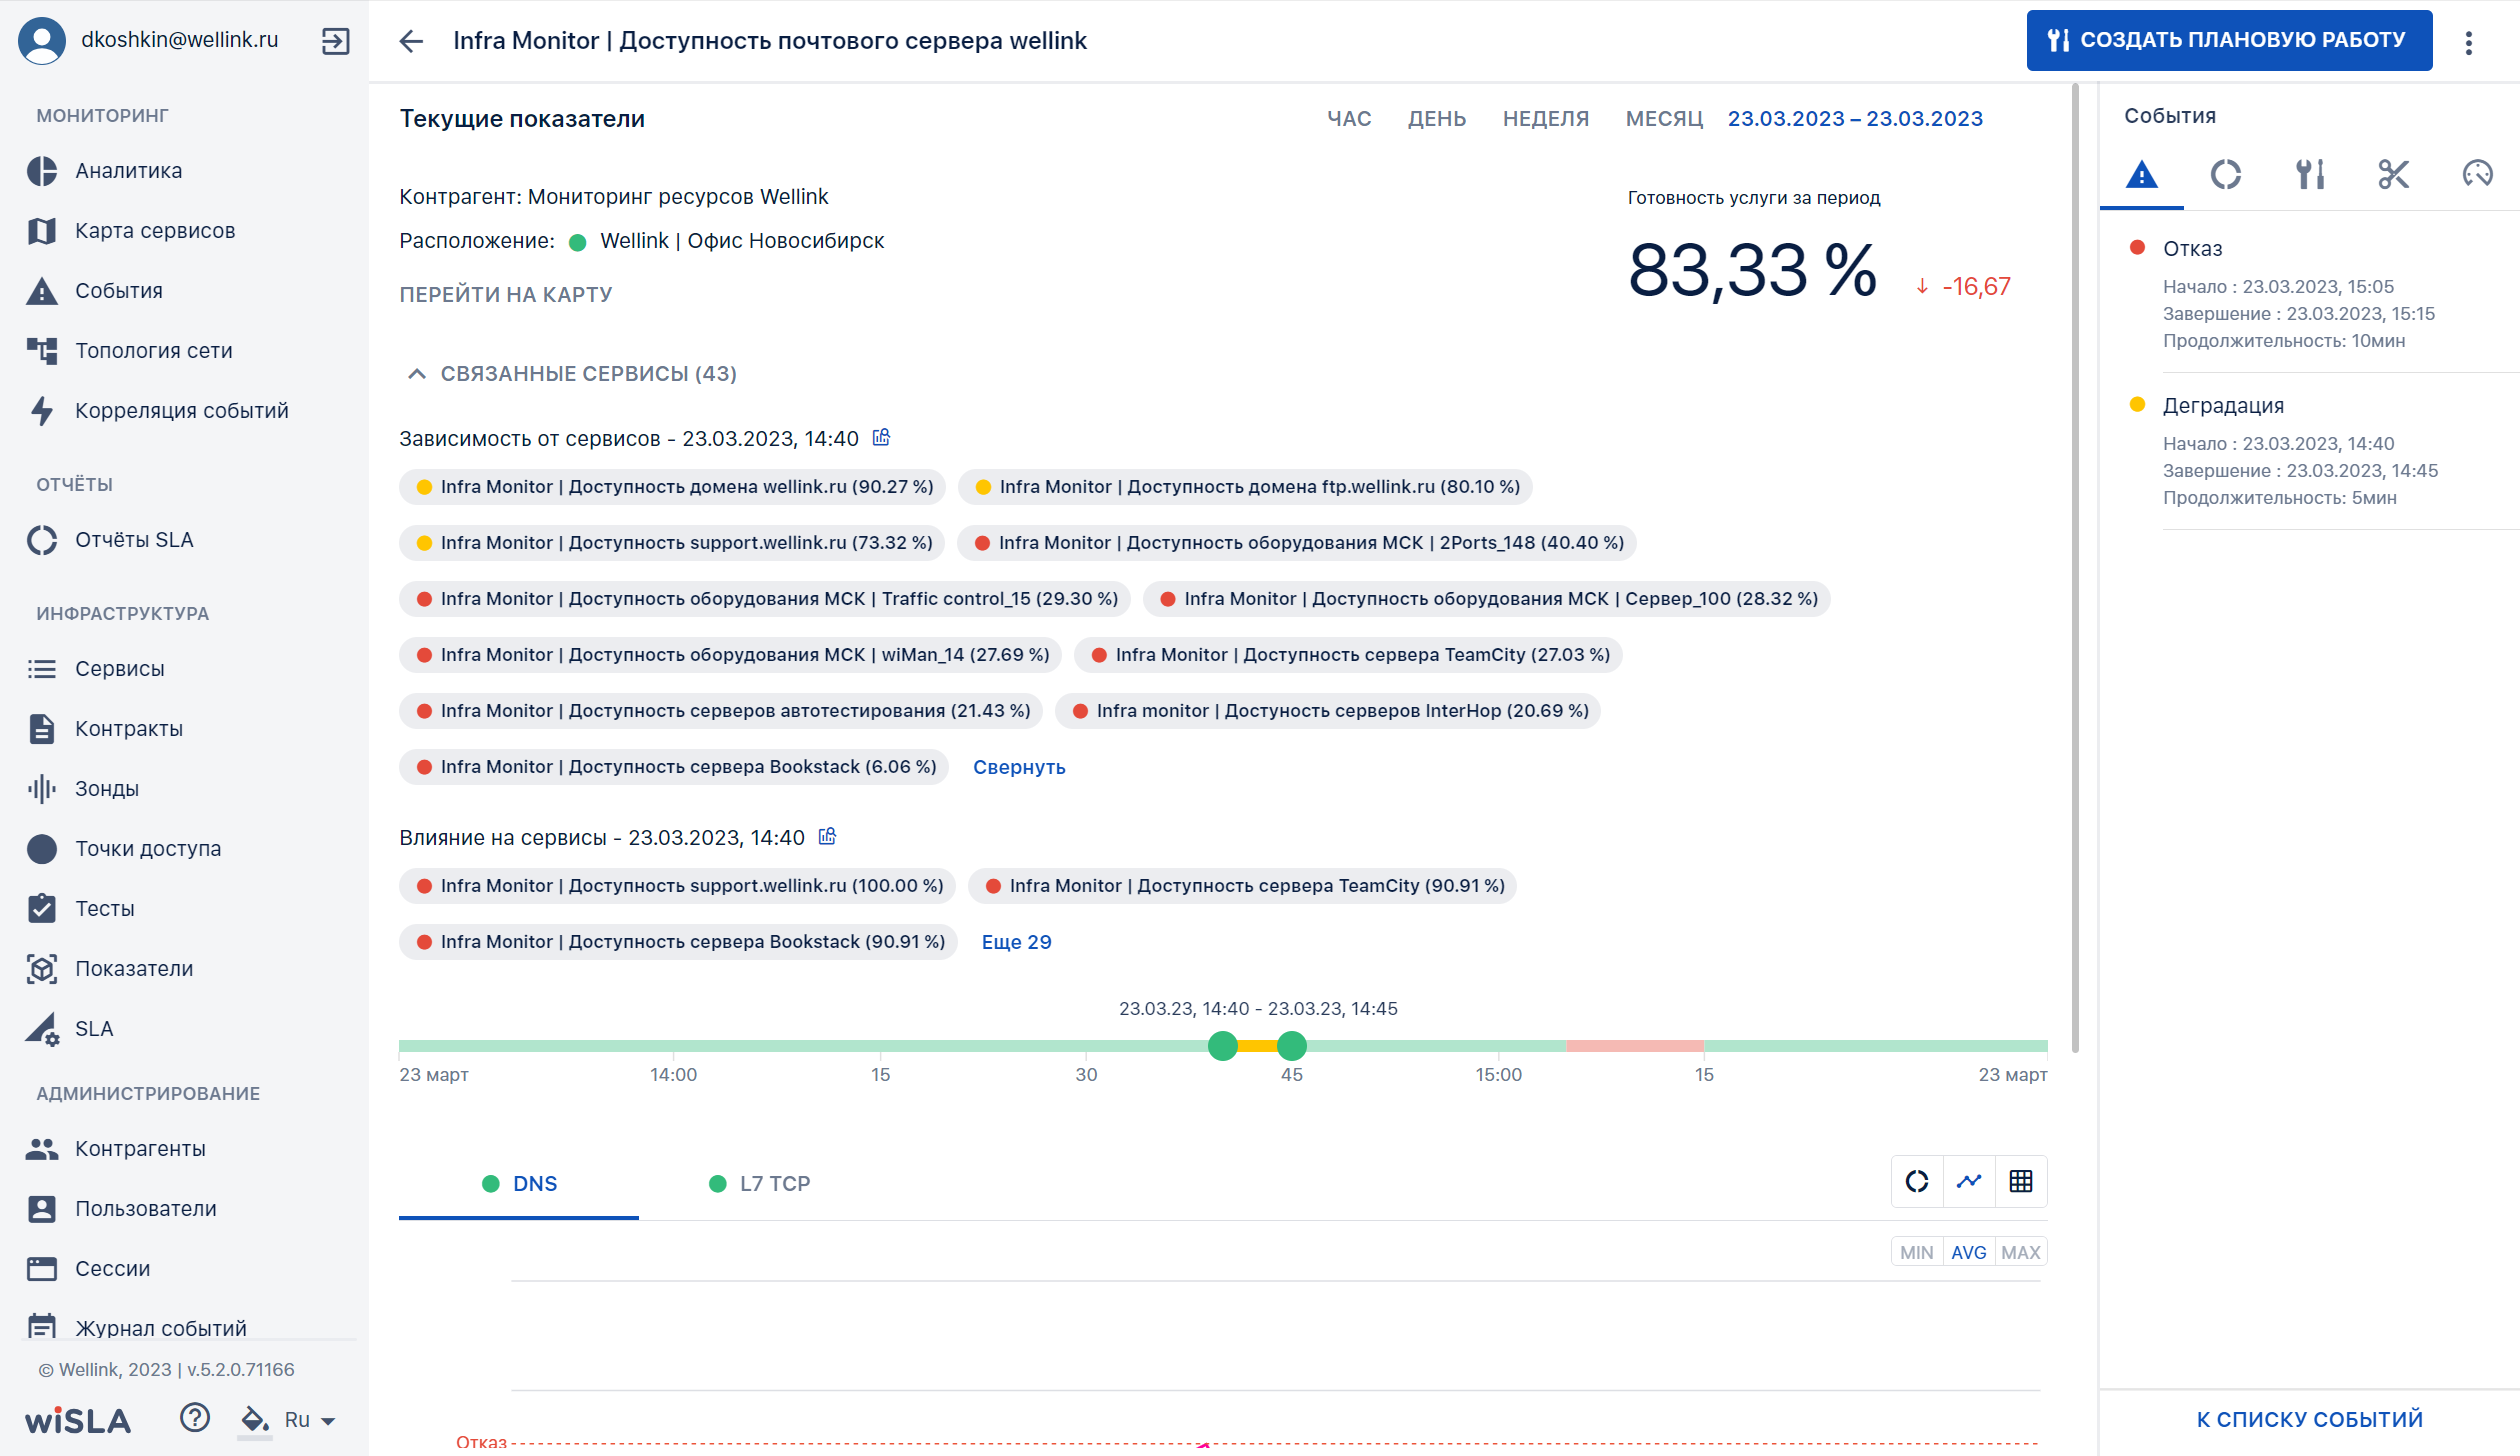Select the scissors icon tab in Events
This screenshot has width=2520, height=1456.
pyautogui.click(x=2393, y=175)
